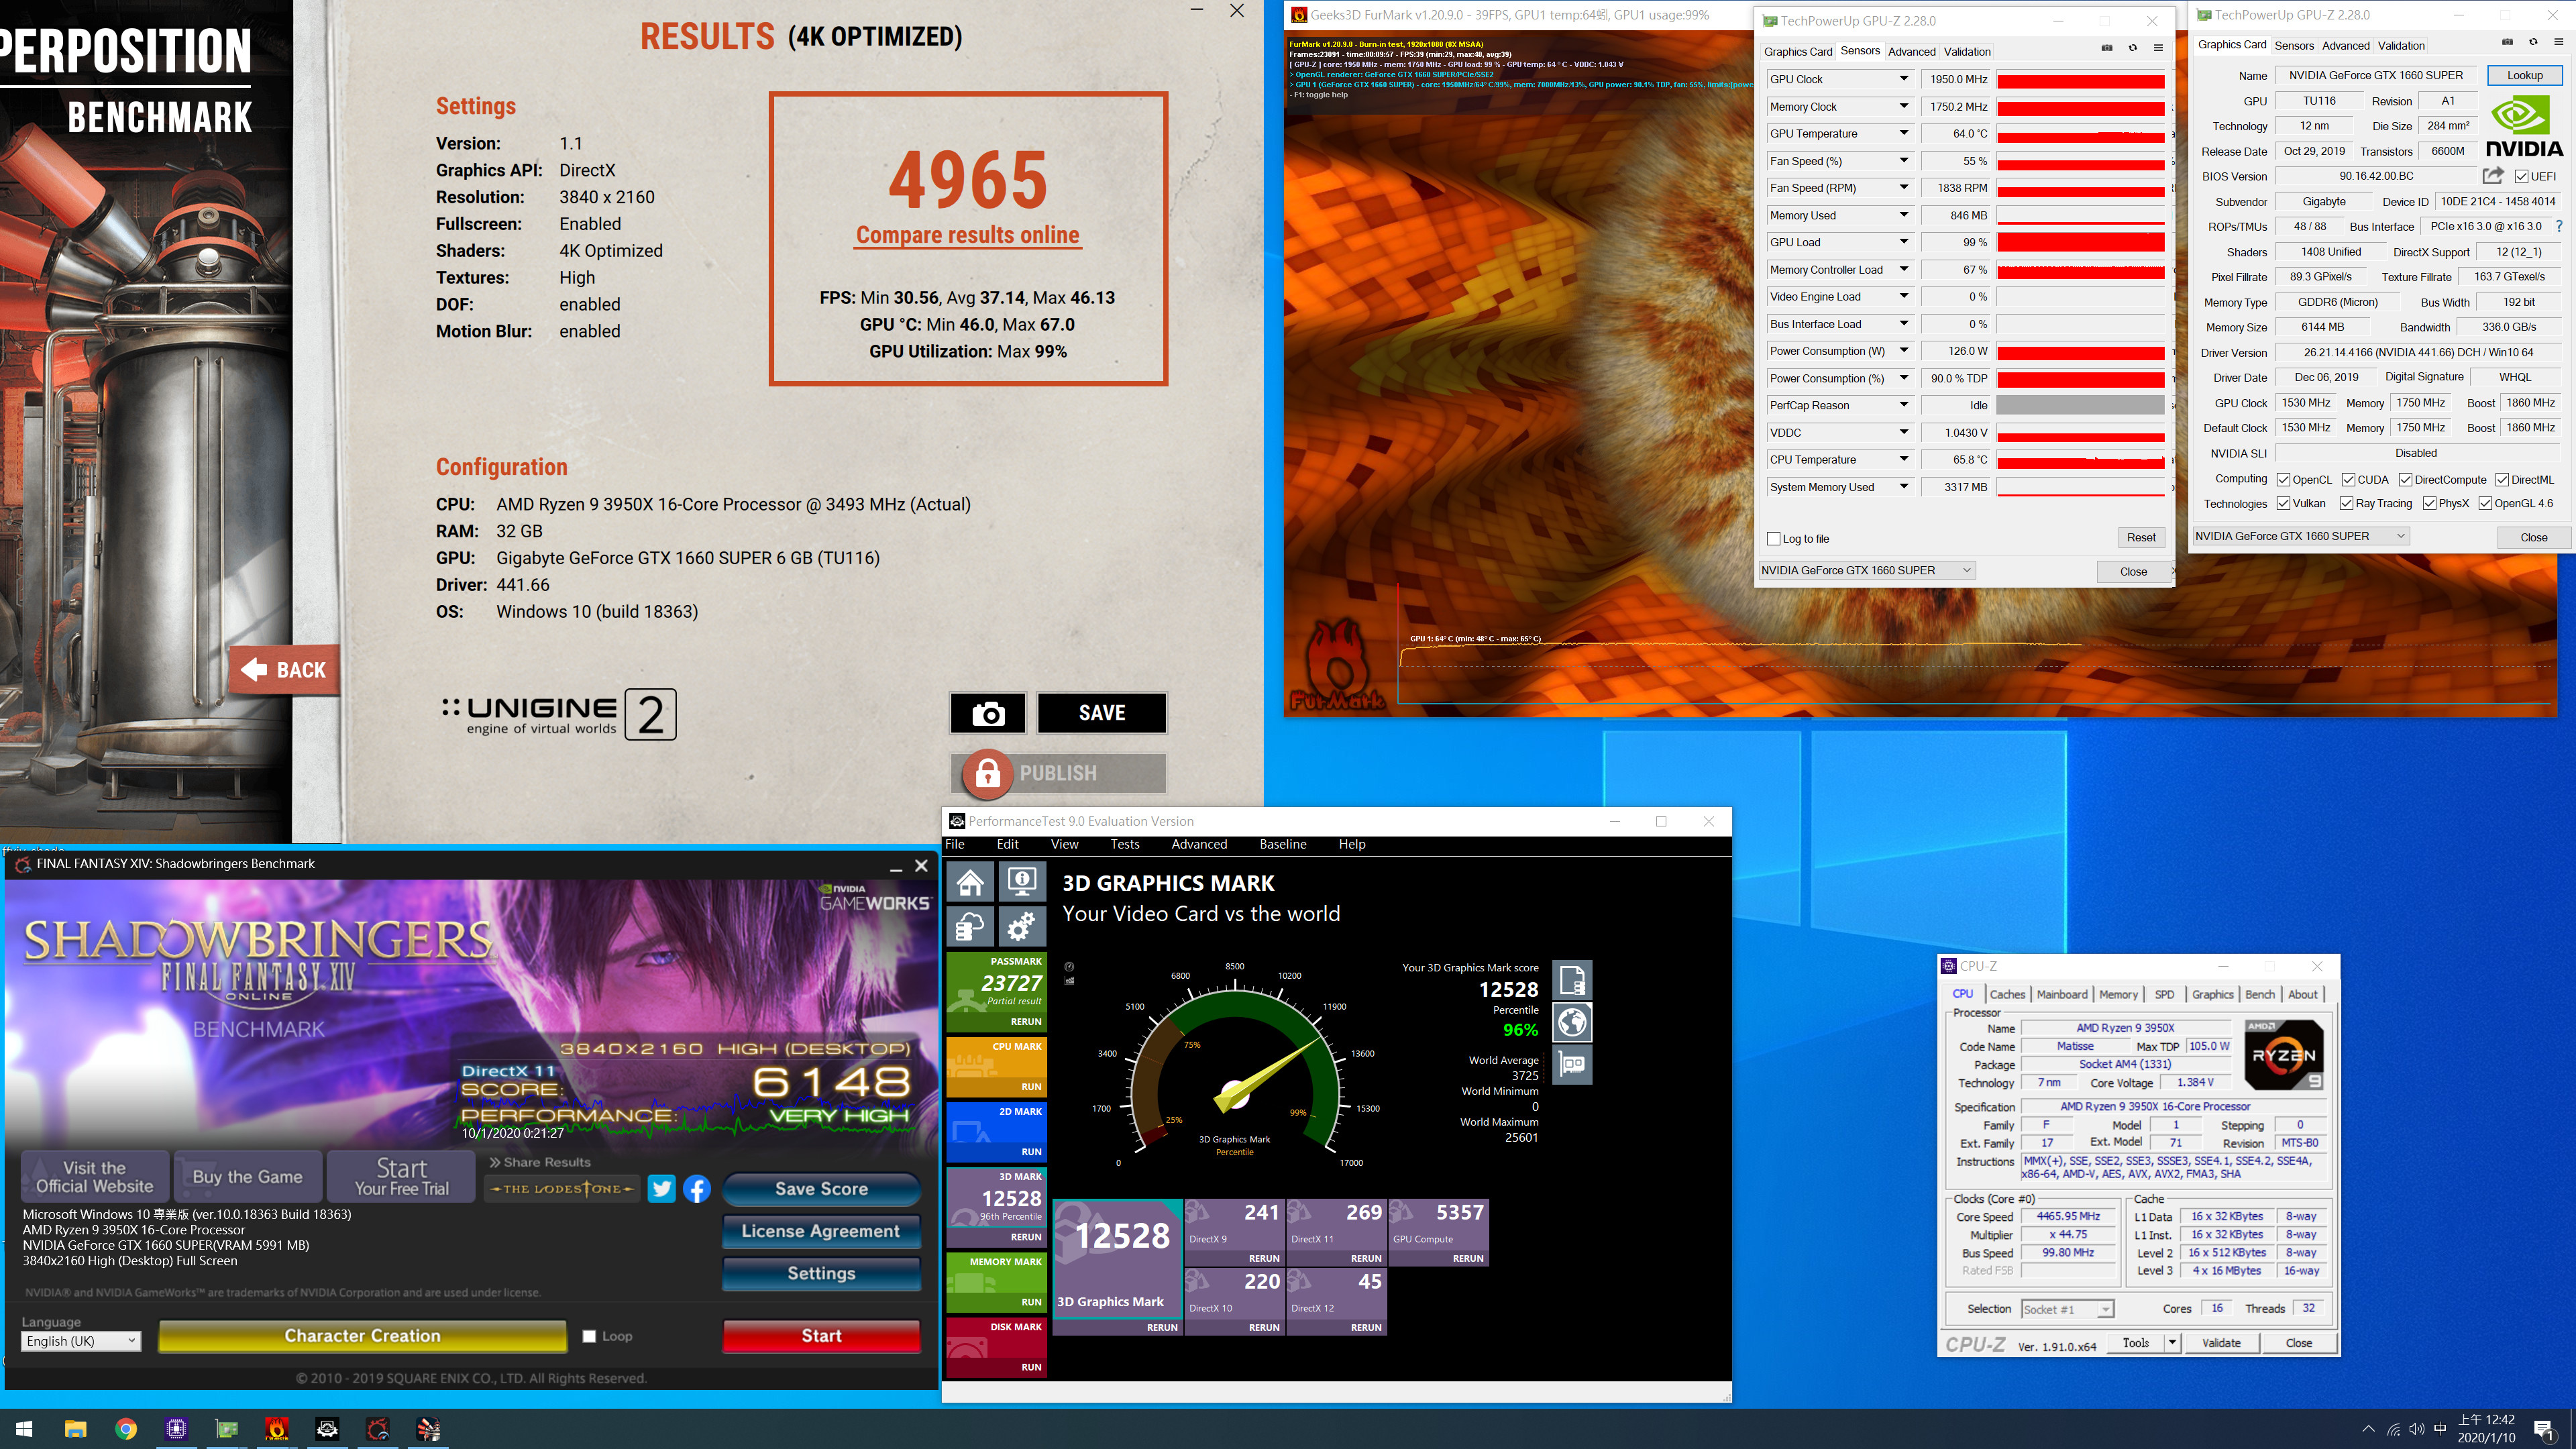Open File Explorer from taskbar
This screenshot has height=1449, width=2576.
tap(76, 1429)
